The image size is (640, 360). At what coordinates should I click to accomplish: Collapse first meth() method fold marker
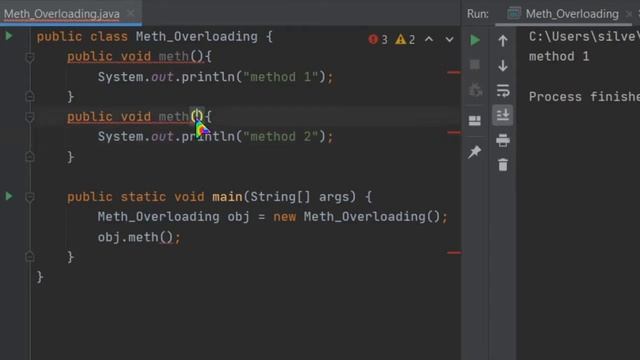[30, 57]
